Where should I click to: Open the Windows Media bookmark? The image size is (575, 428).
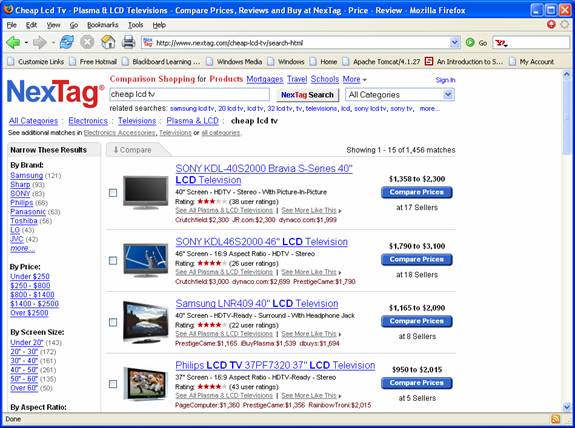[234, 62]
